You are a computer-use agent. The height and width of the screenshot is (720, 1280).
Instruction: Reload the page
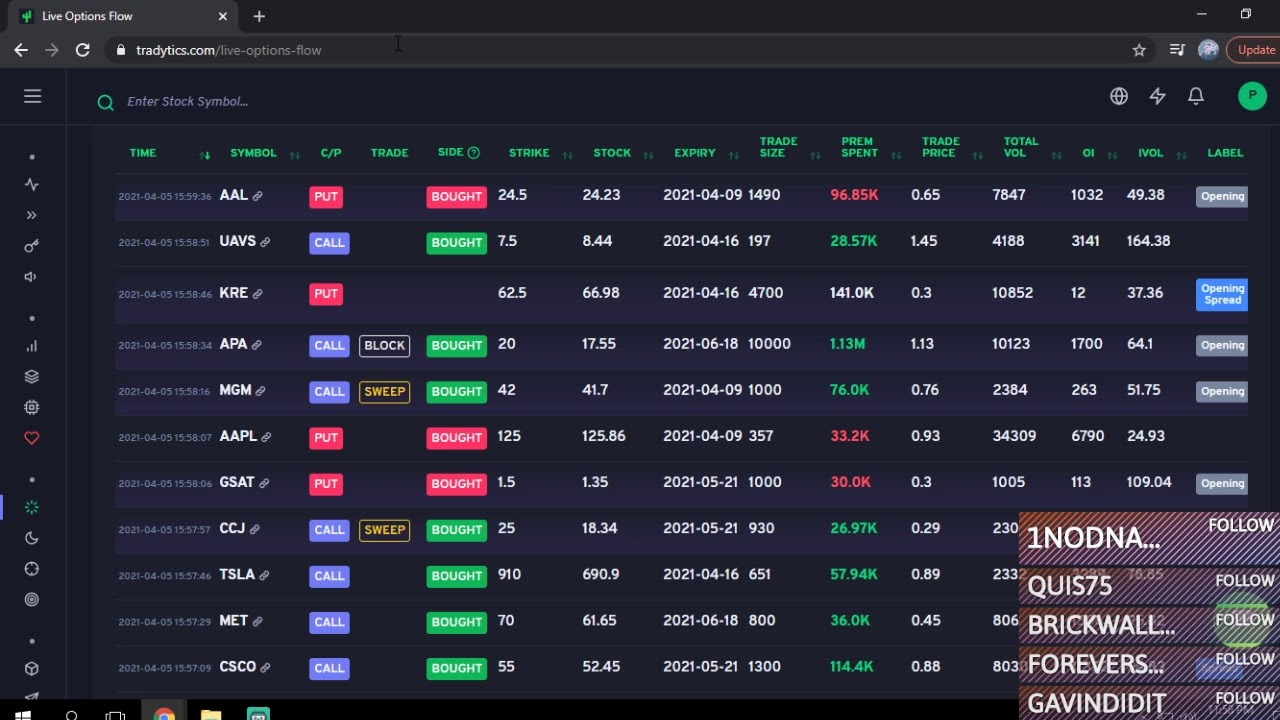point(83,50)
